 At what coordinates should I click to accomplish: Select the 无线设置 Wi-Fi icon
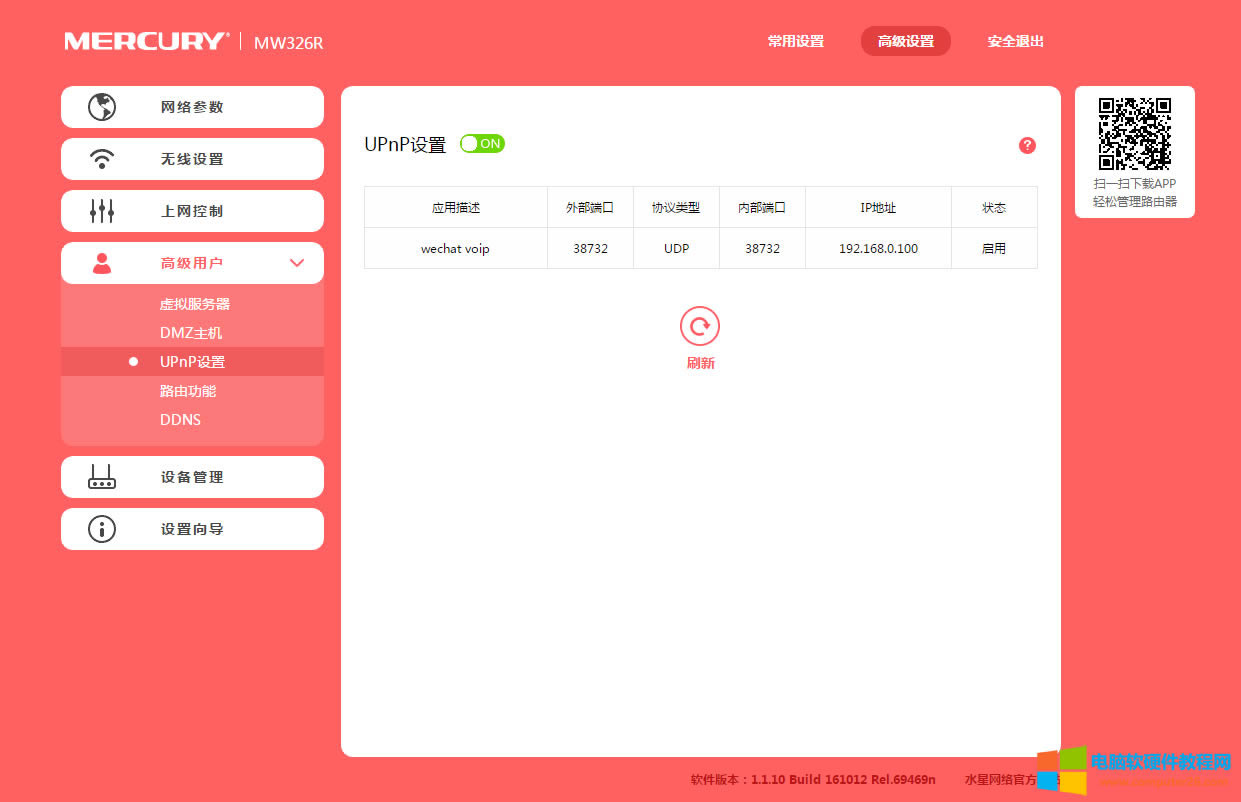pyautogui.click(x=101, y=158)
